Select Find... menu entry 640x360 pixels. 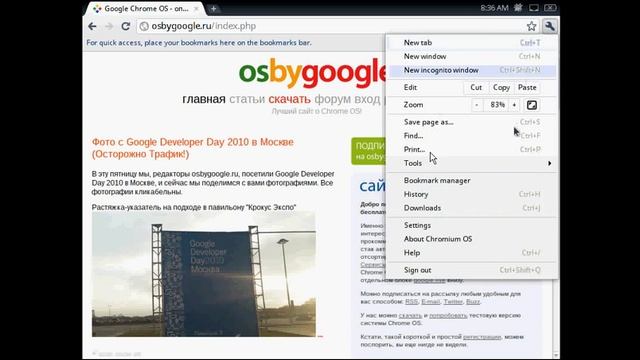(x=472, y=136)
